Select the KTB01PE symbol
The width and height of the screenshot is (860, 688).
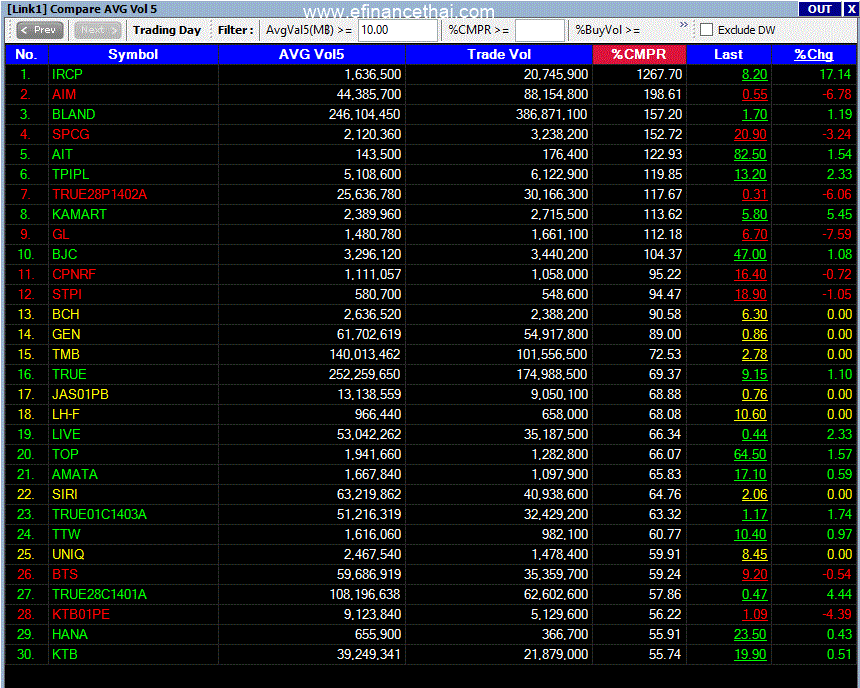coord(81,615)
